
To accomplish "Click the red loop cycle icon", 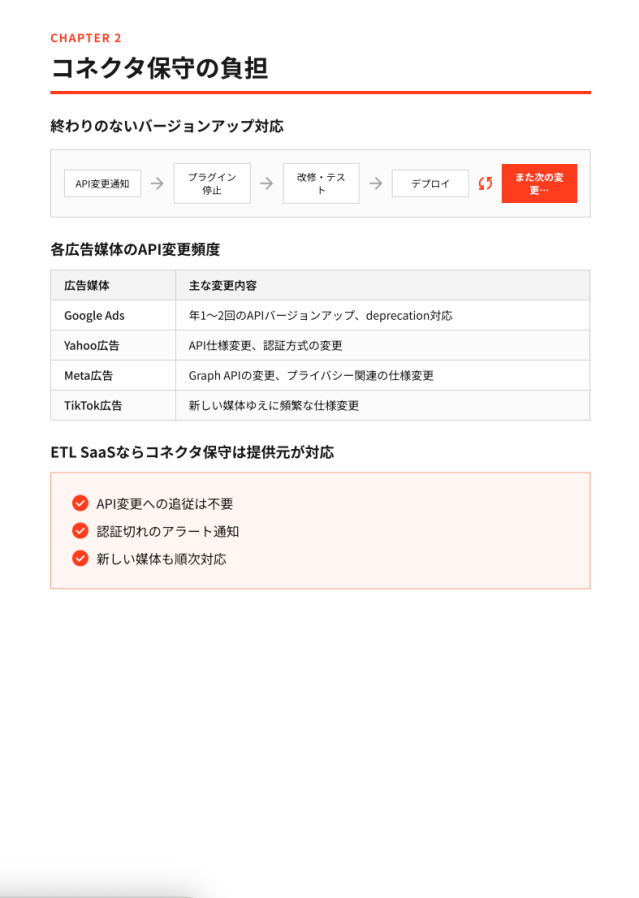I will [x=485, y=183].
